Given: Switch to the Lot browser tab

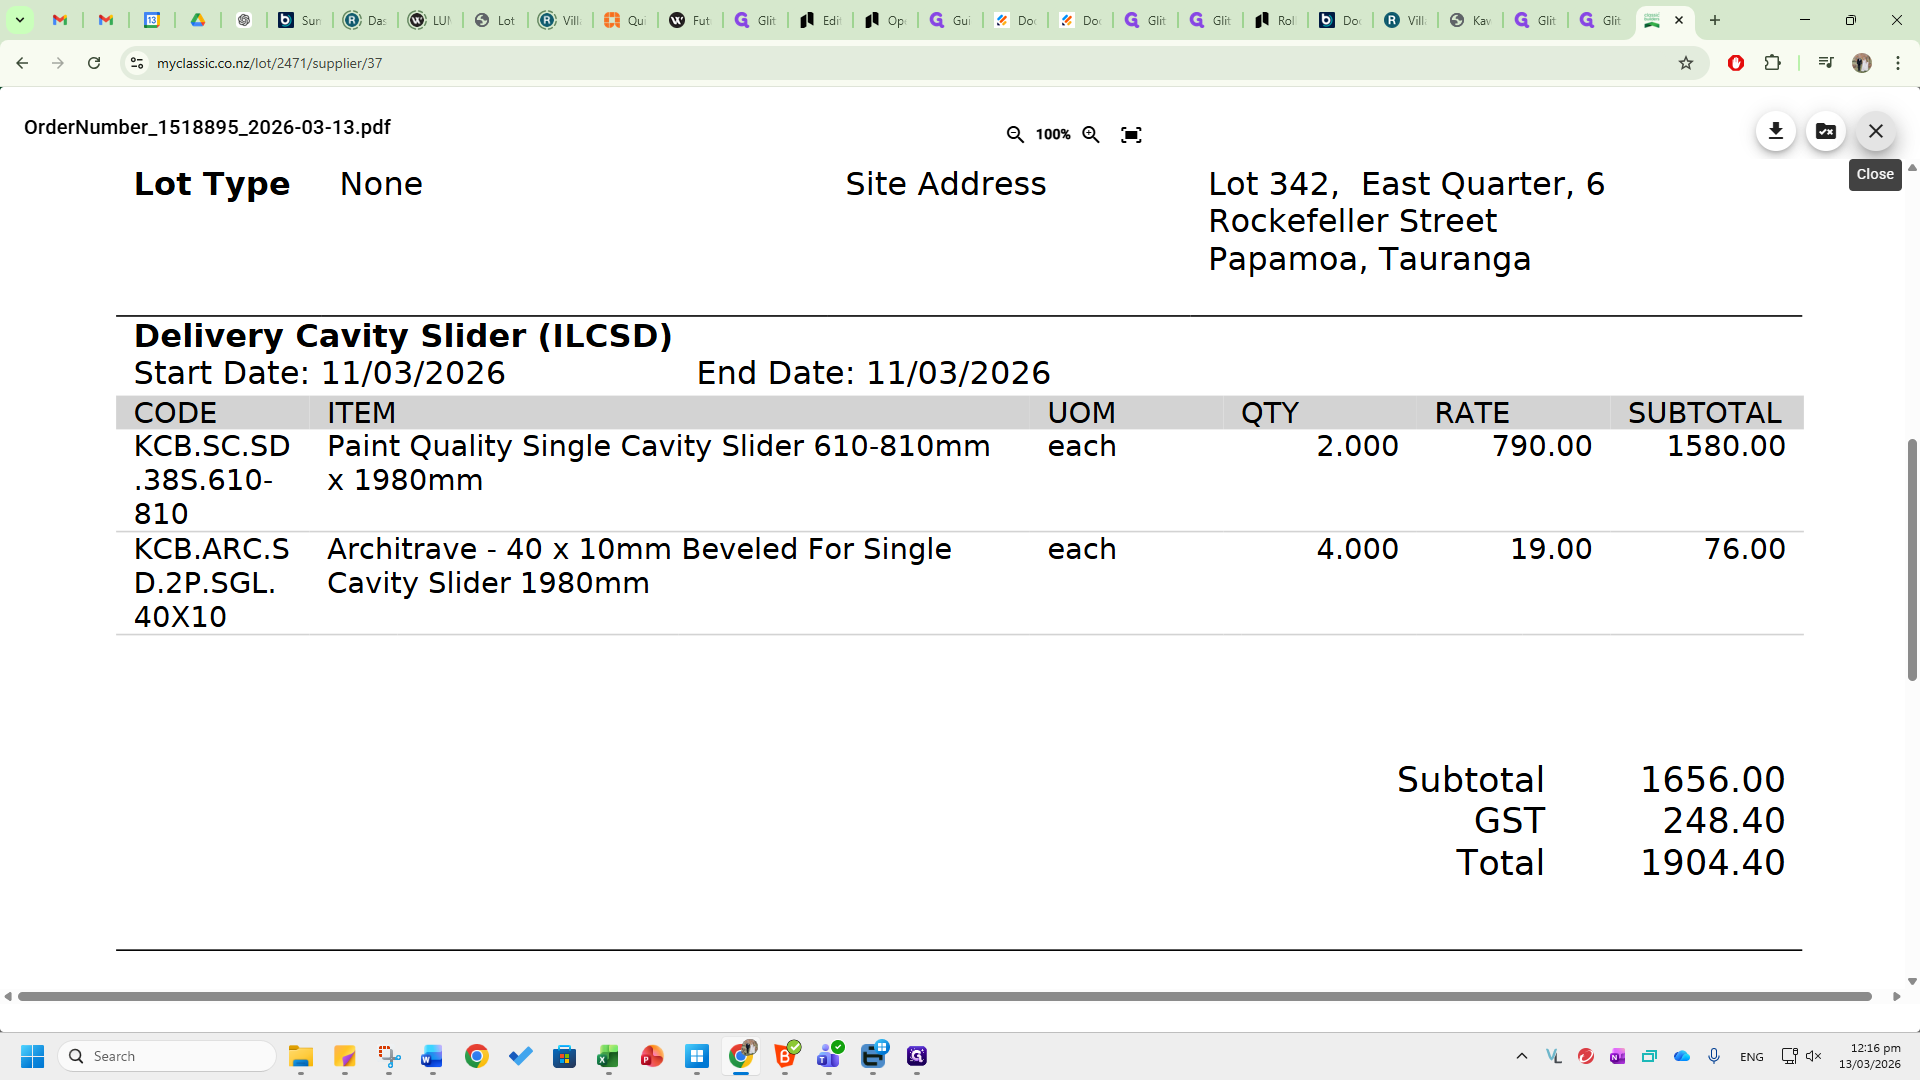Looking at the screenshot, I should 495,20.
